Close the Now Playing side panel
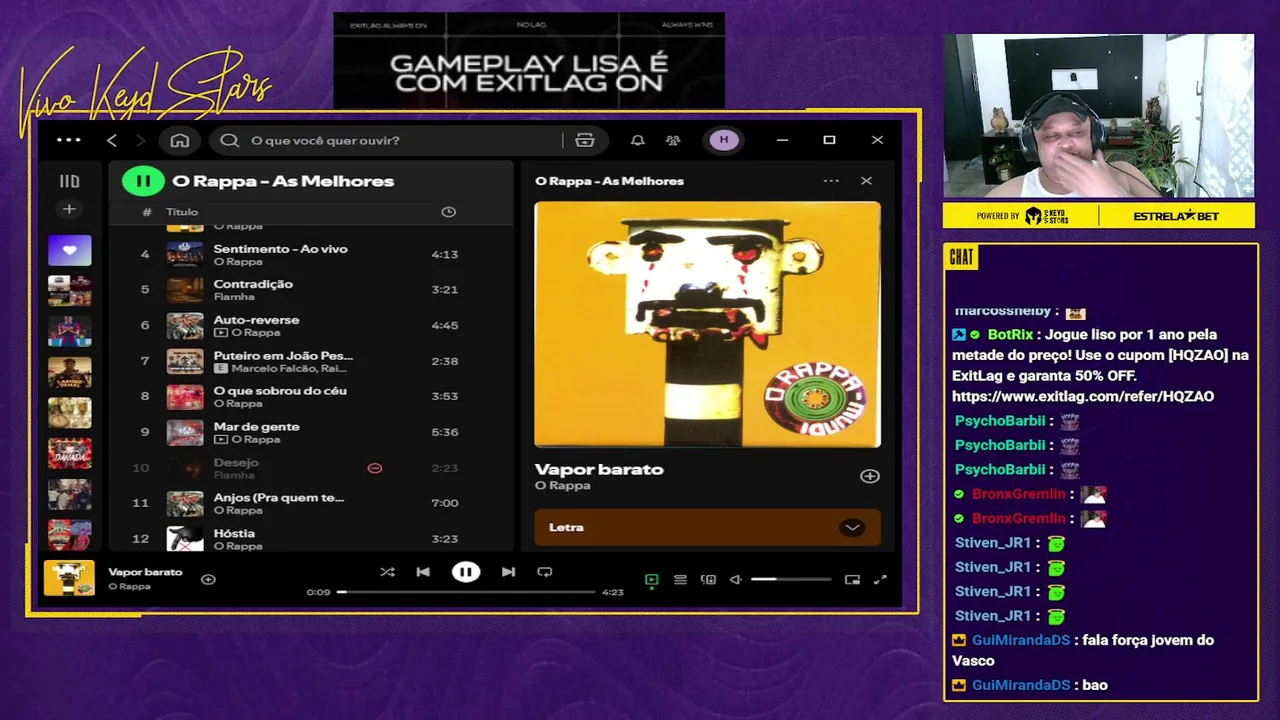Screen dimensions: 1280x720 (866, 181)
